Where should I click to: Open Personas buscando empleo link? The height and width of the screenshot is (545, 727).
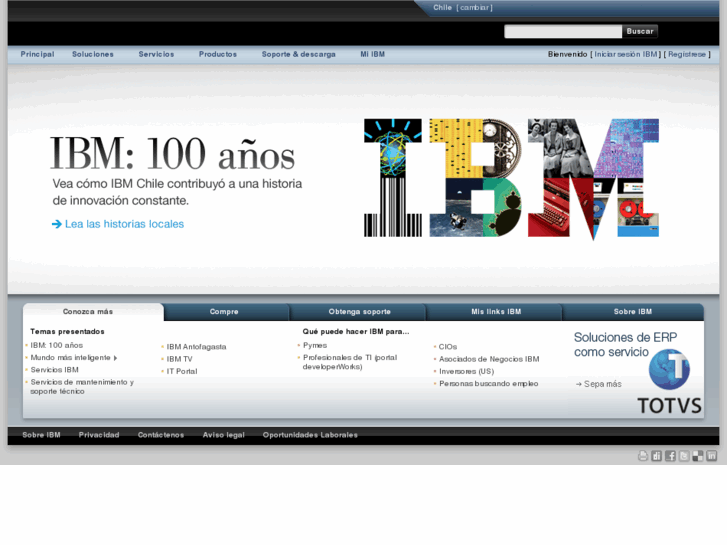point(489,384)
